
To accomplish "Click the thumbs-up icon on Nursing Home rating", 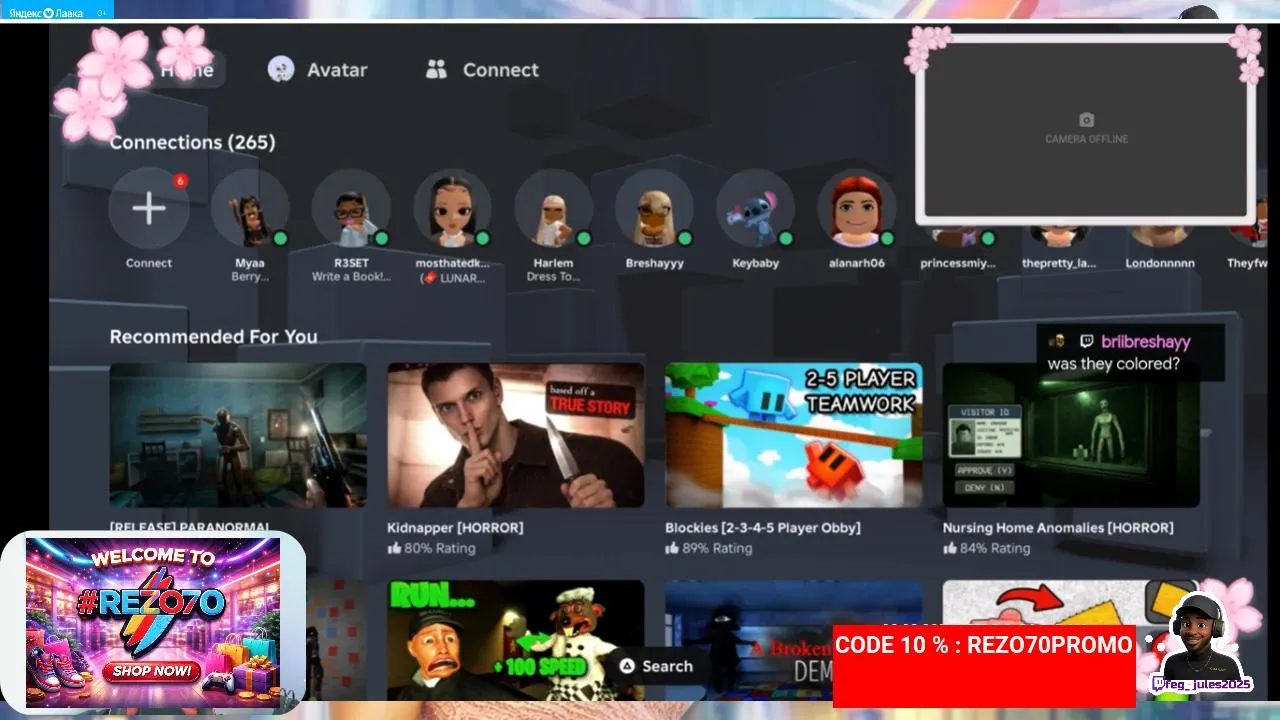I will pyautogui.click(x=950, y=548).
